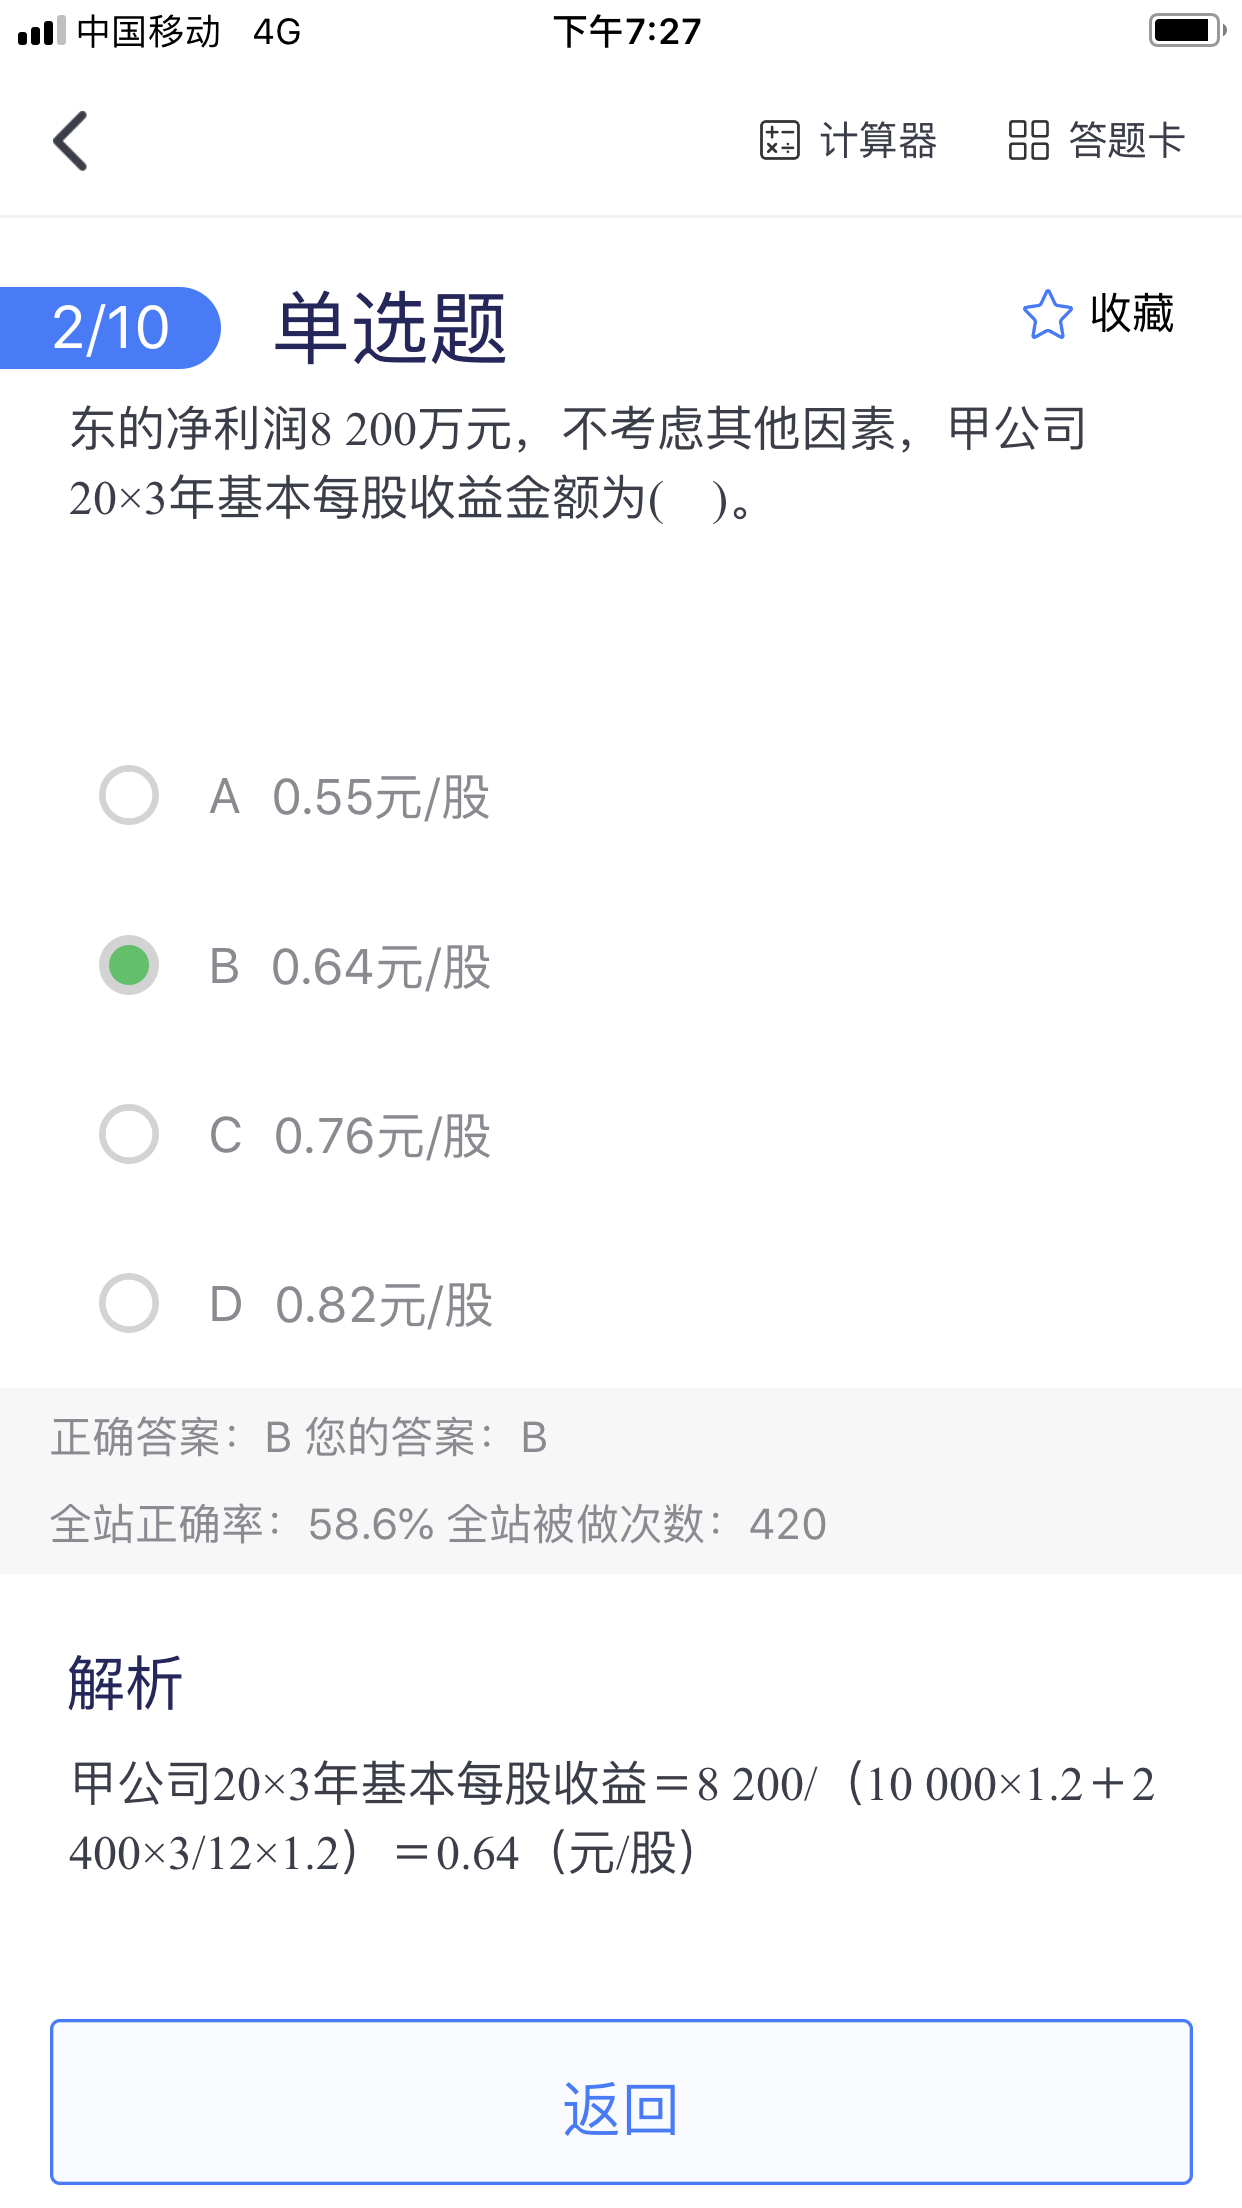Tap the 计算器 label
The image size is (1242, 2208).
click(x=878, y=140)
